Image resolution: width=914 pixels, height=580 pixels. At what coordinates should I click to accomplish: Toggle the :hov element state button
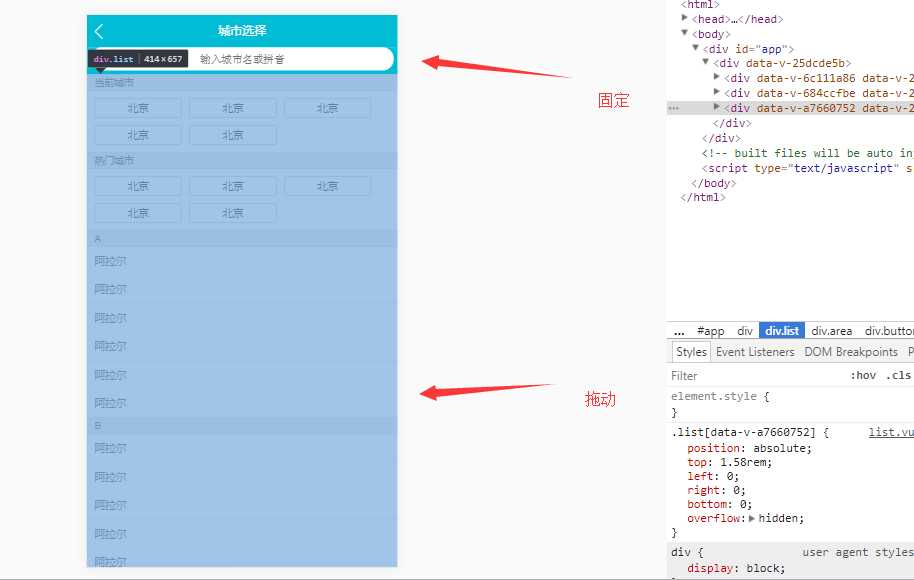pos(863,376)
